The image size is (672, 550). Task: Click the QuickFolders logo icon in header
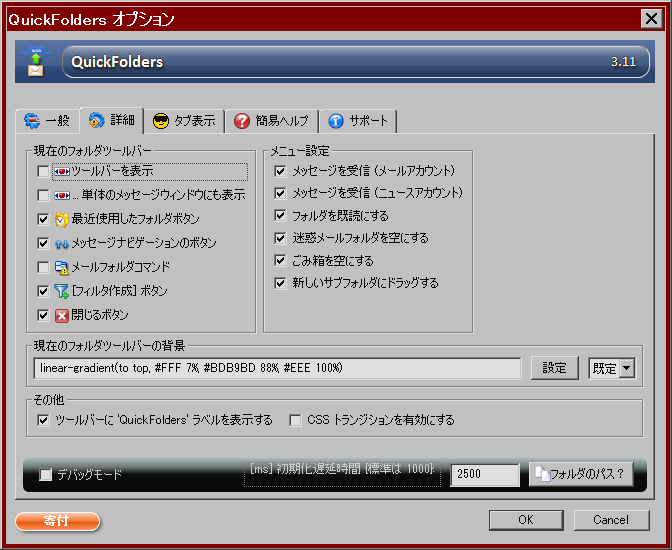tap(36, 62)
